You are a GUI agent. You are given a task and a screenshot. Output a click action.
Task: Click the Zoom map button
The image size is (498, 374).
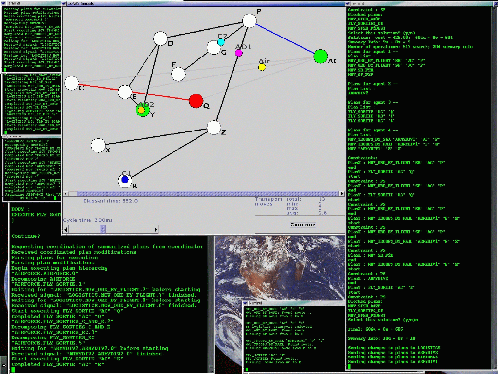pos(303,225)
